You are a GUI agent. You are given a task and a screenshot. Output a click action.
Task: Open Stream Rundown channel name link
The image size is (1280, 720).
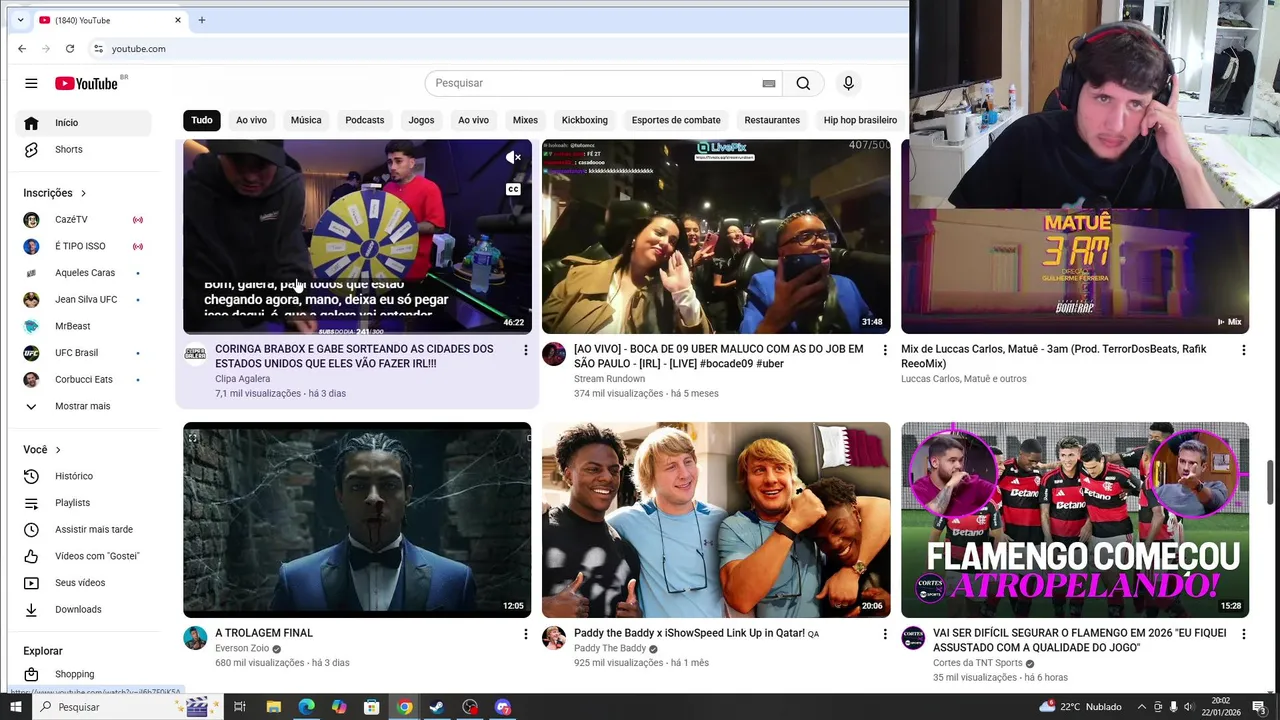tap(610, 379)
